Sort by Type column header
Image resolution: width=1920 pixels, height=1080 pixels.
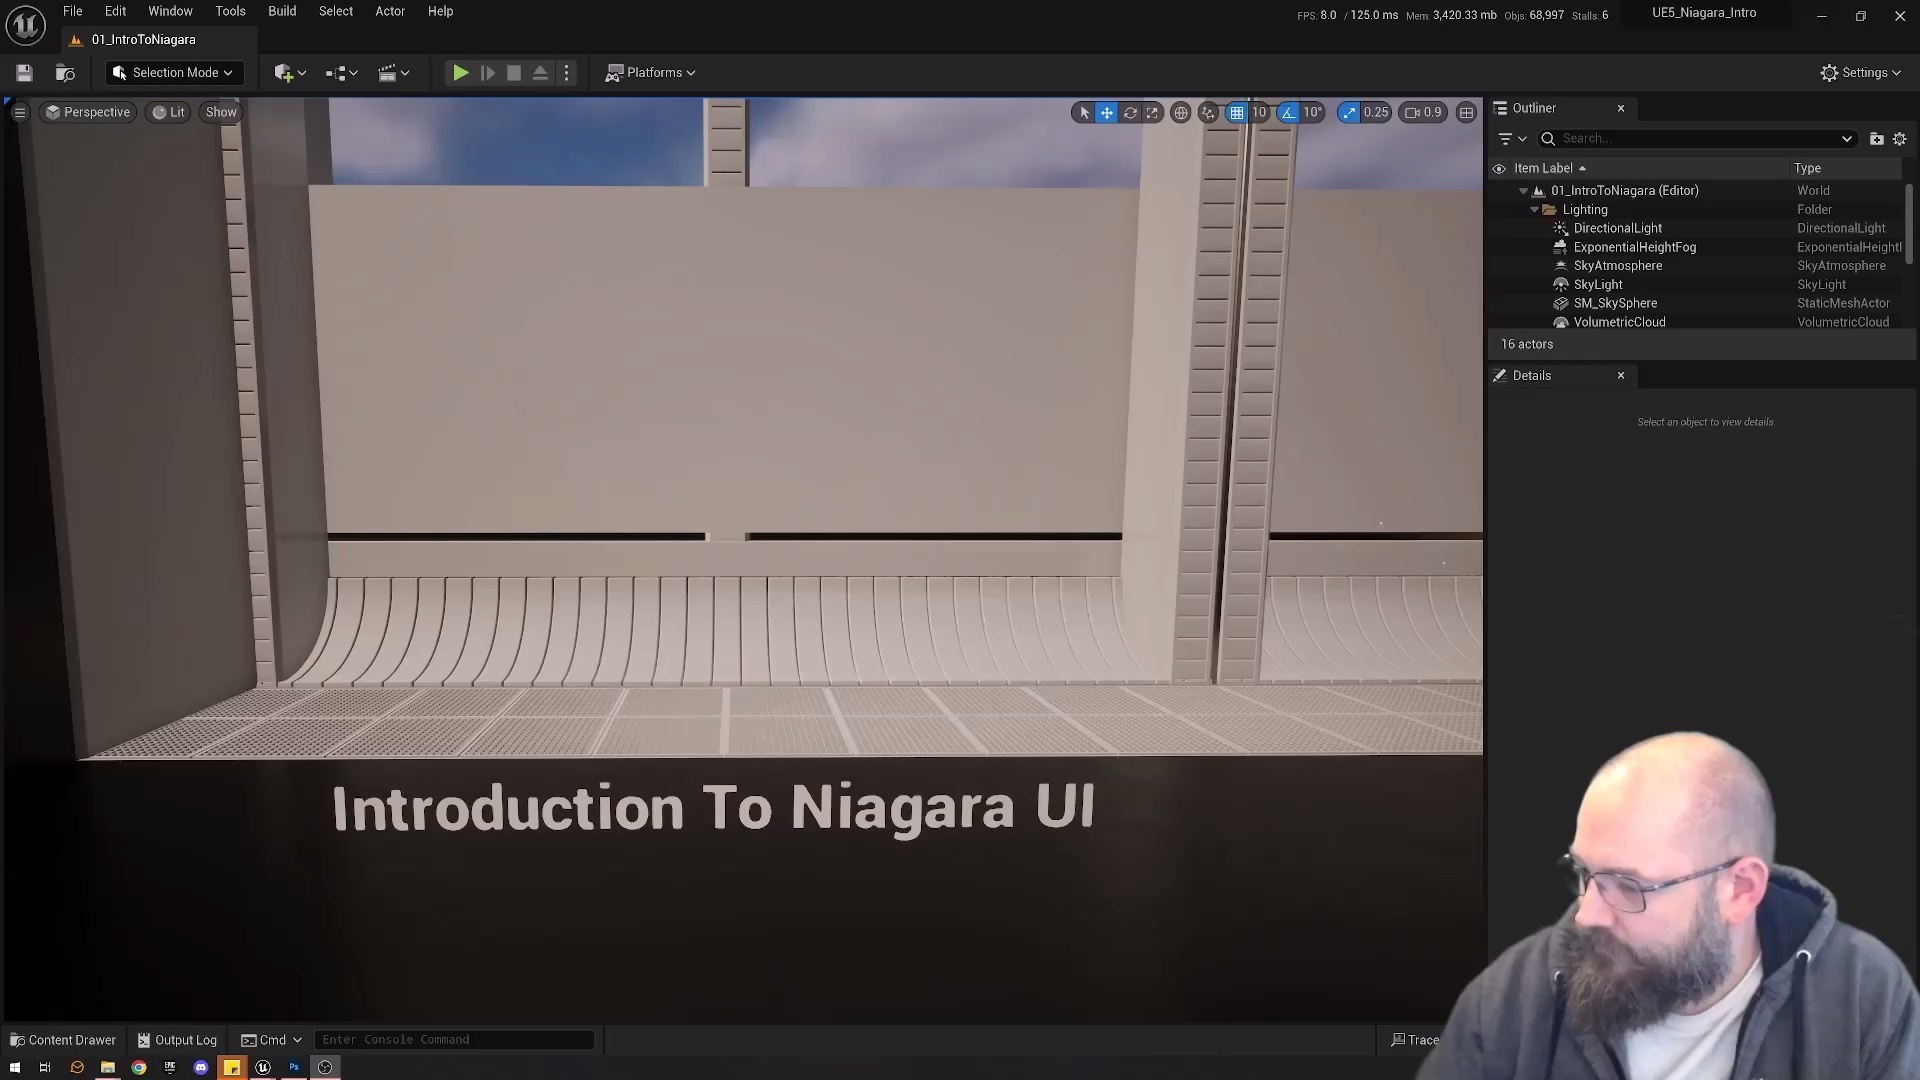pos(1807,169)
